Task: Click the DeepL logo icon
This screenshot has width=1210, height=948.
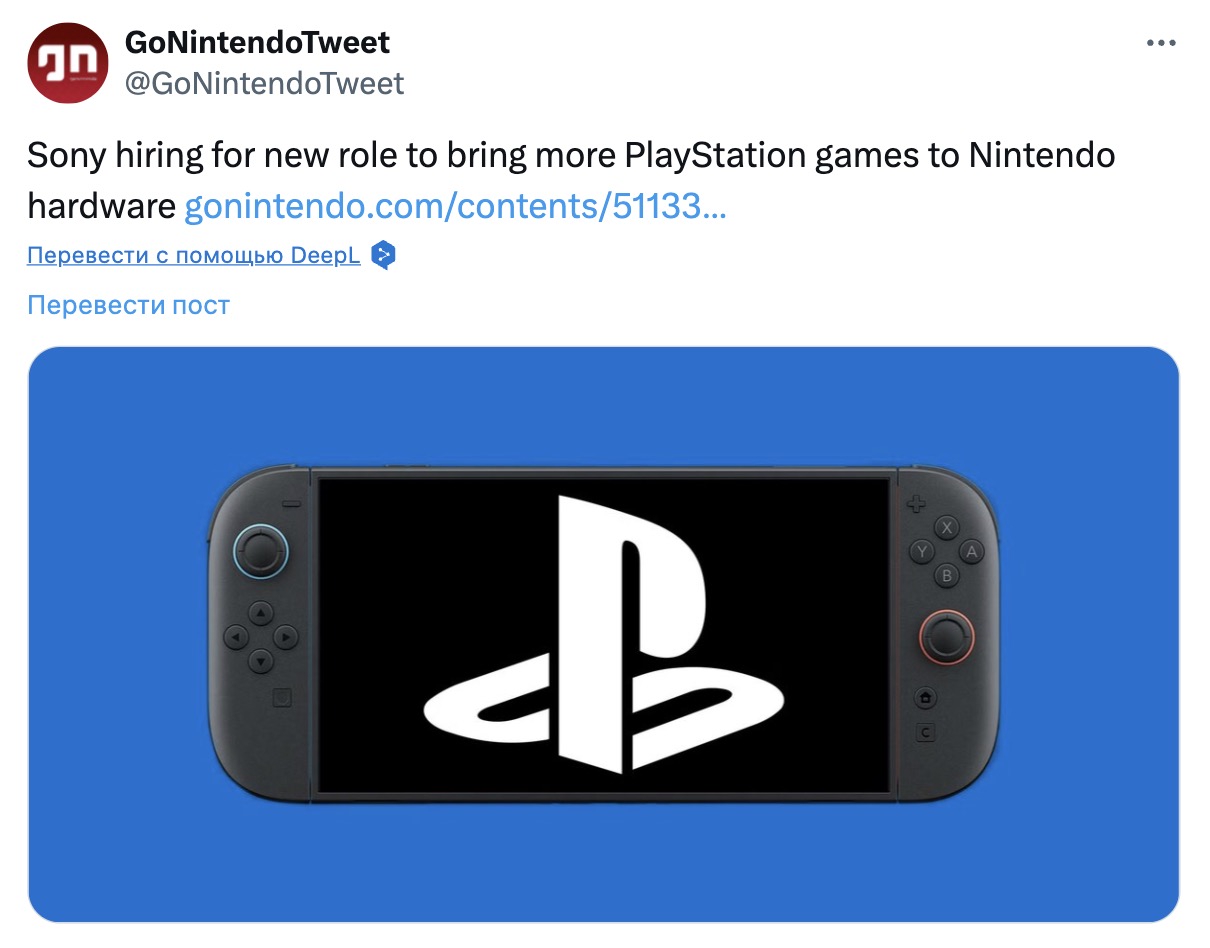Action: (383, 256)
